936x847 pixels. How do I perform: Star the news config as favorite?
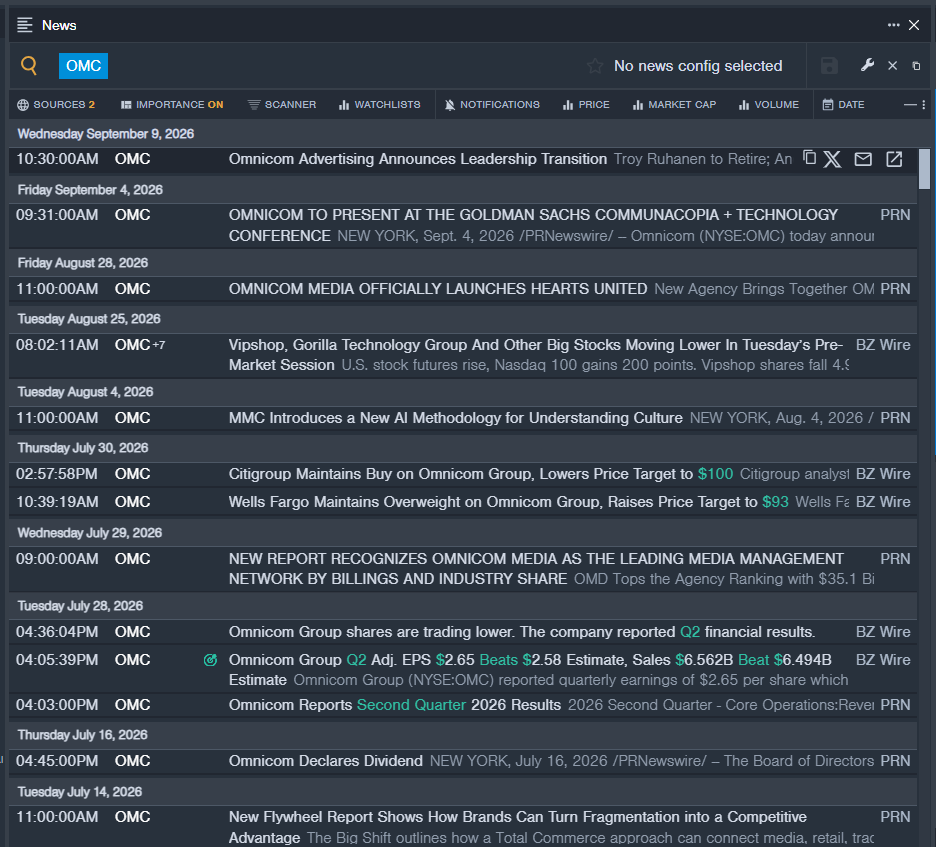pyautogui.click(x=595, y=66)
